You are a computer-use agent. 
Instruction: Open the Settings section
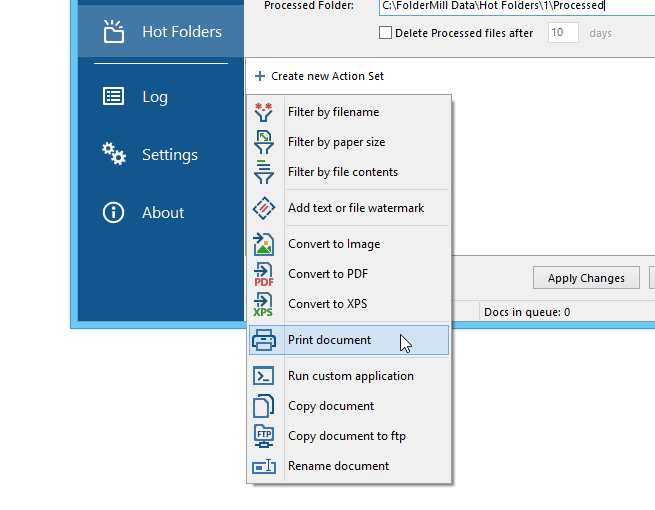(161, 155)
